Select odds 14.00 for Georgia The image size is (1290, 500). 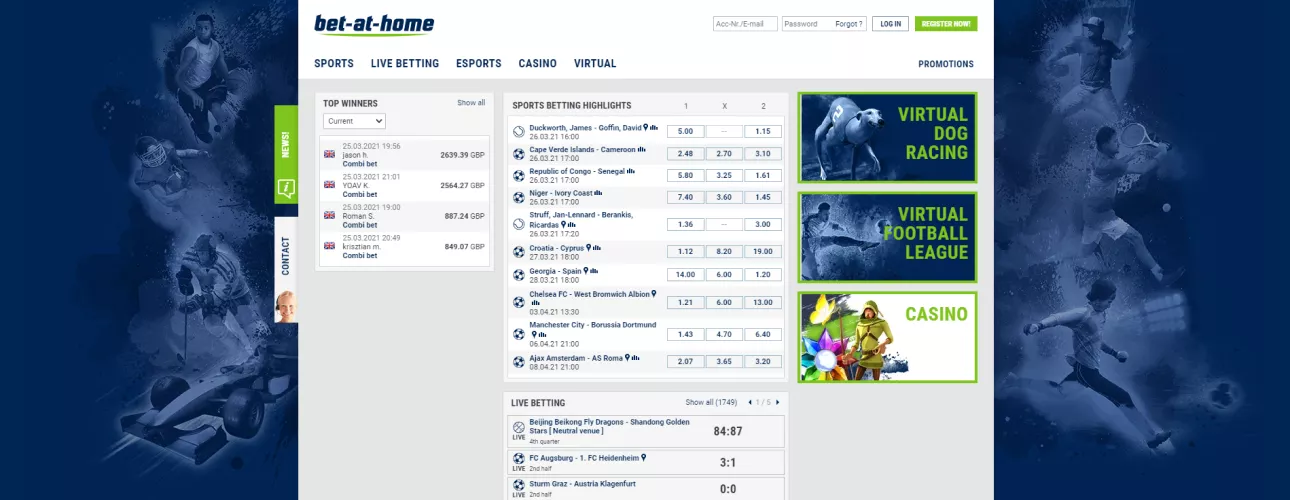[685, 275]
